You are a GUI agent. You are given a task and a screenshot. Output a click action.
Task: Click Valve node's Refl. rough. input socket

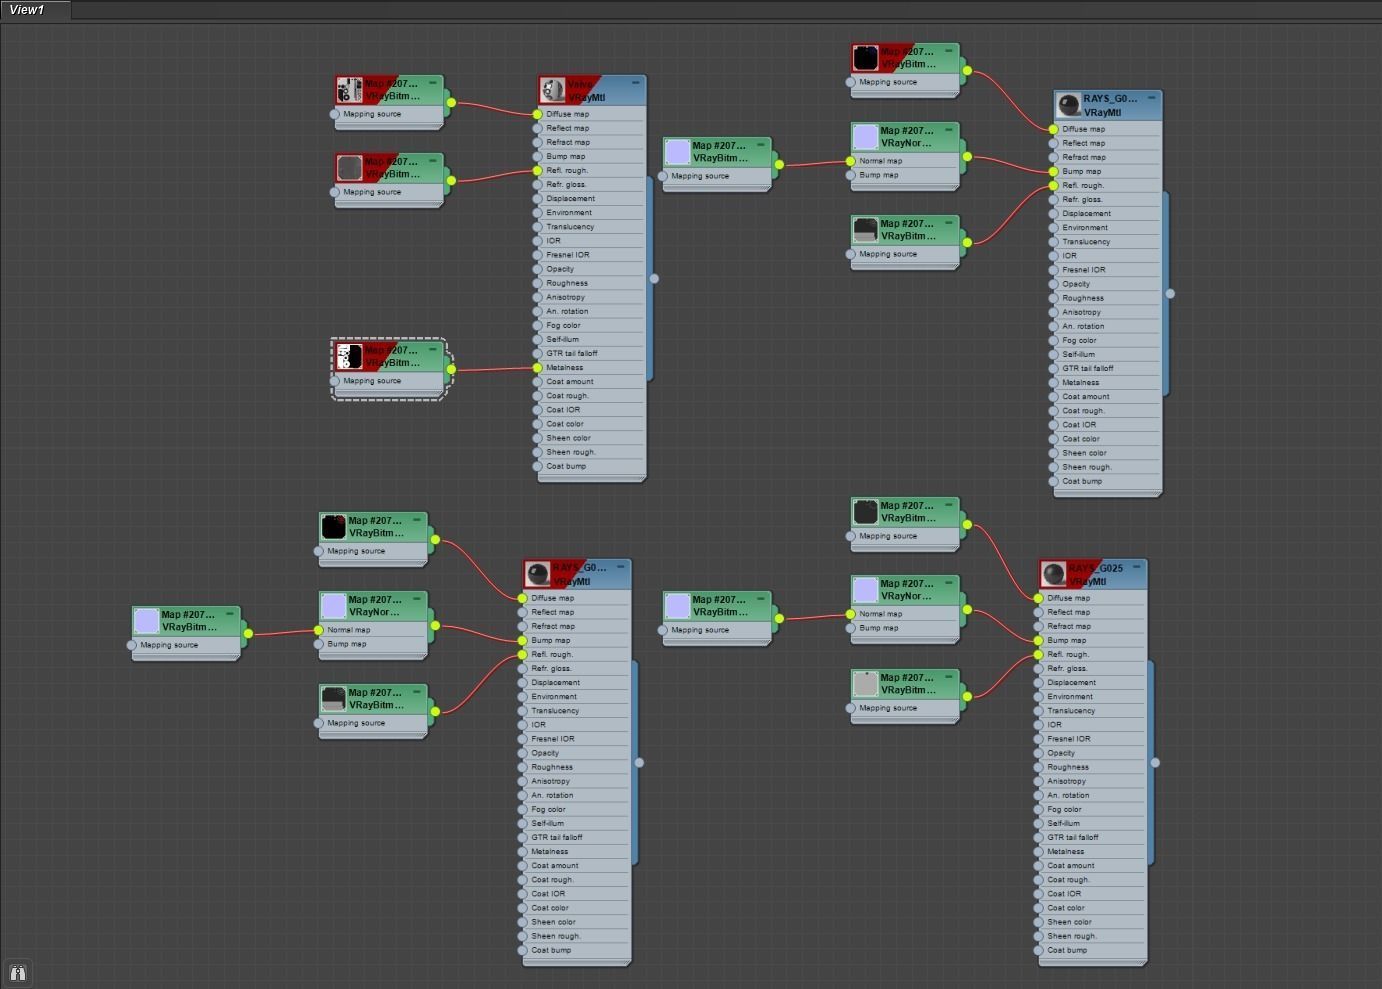coord(537,170)
